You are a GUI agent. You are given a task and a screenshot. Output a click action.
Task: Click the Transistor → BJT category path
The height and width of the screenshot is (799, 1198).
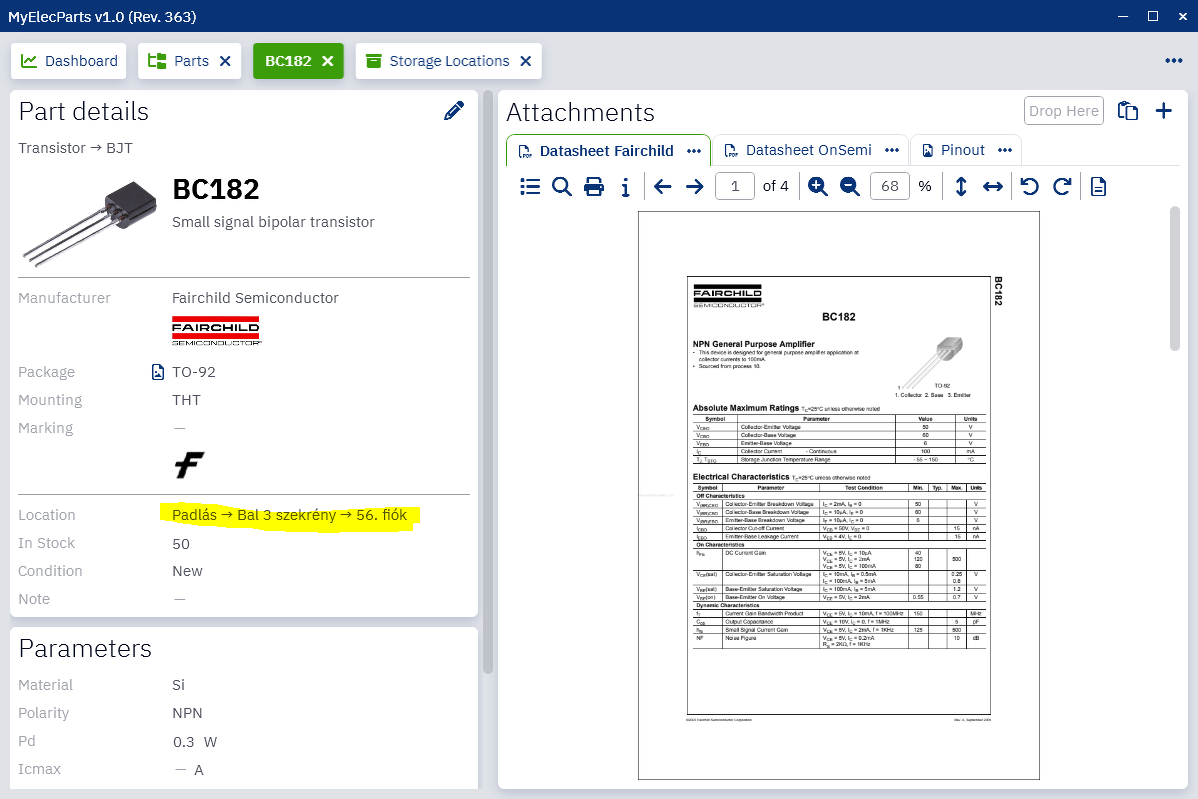76,148
